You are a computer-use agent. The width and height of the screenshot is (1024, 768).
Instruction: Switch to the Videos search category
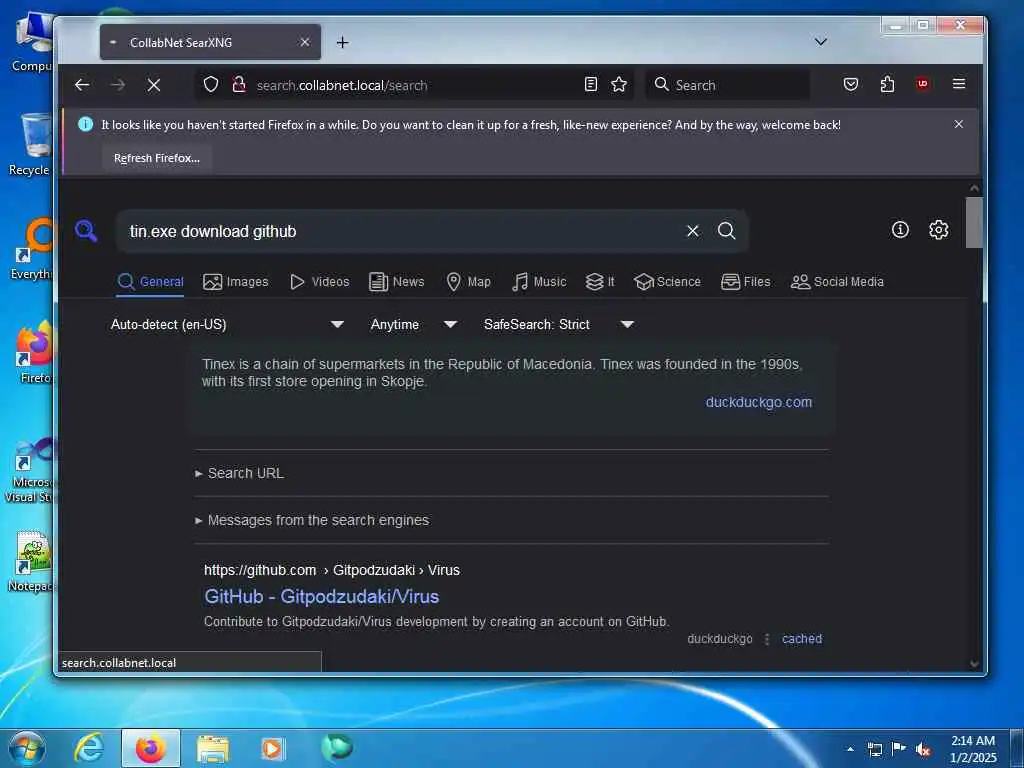(320, 281)
